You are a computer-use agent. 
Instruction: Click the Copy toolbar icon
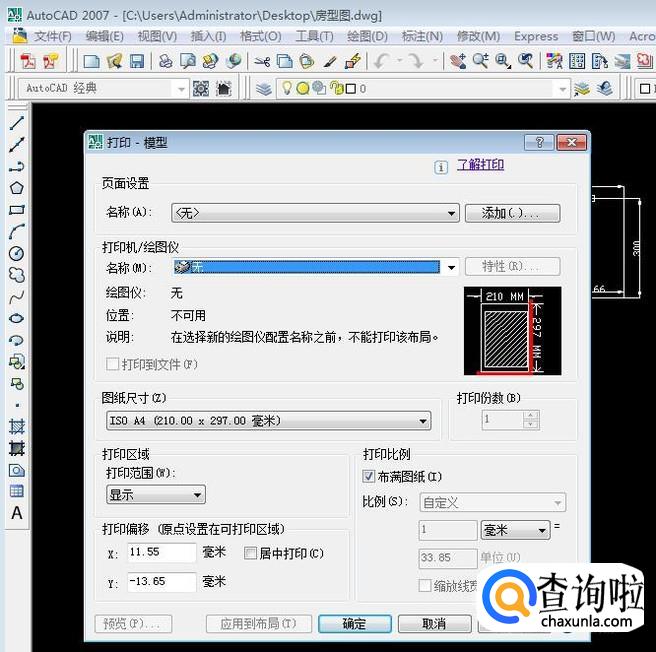pyautogui.click(x=284, y=62)
